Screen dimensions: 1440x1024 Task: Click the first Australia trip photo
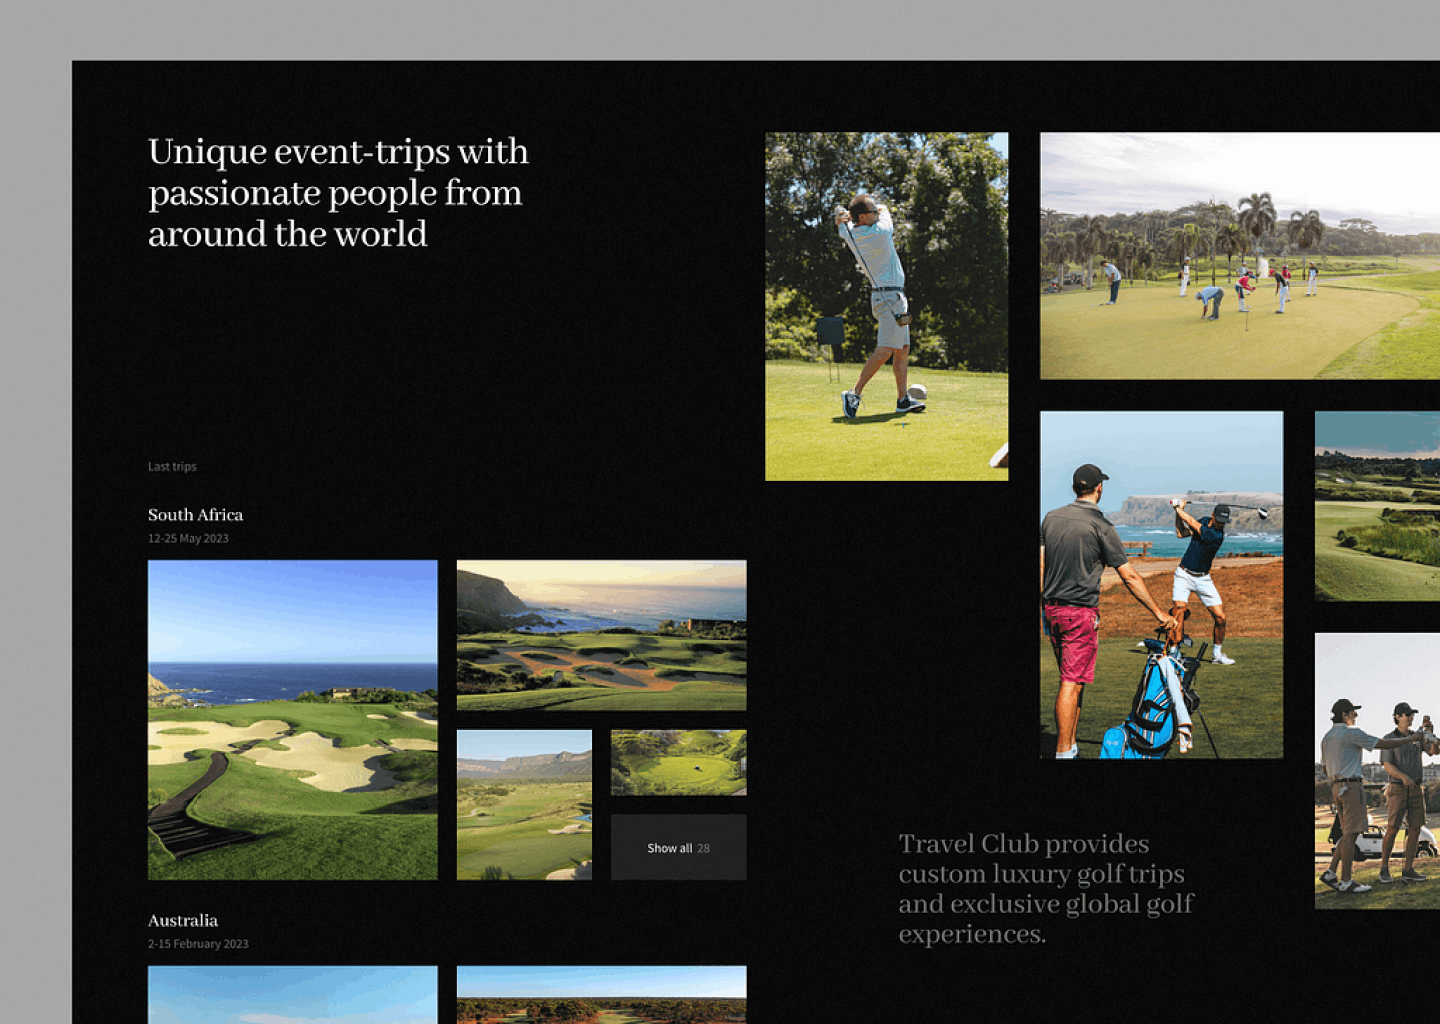coord(292,994)
